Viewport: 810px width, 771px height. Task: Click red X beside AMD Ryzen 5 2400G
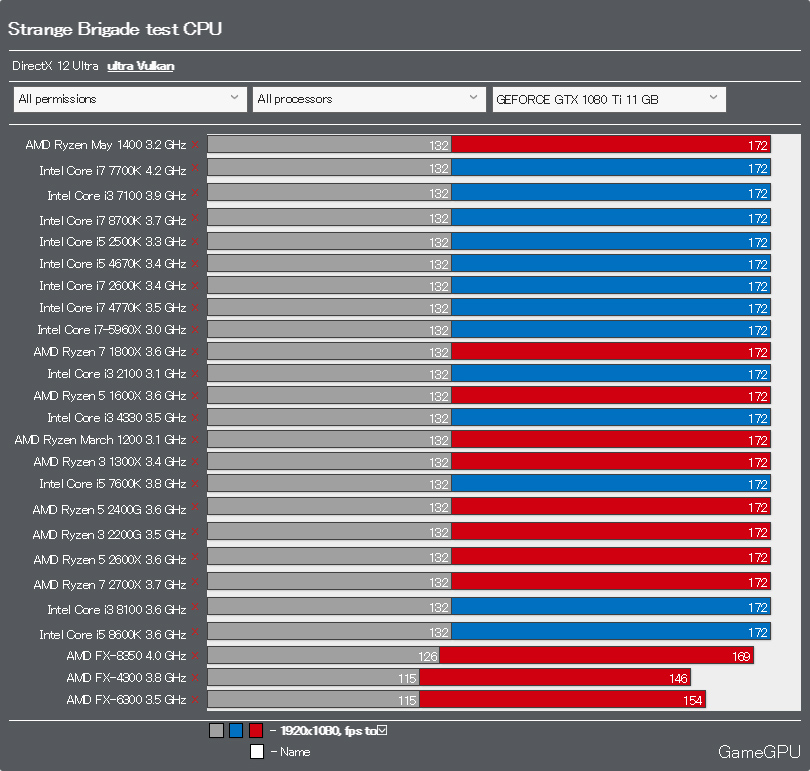[195, 507]
